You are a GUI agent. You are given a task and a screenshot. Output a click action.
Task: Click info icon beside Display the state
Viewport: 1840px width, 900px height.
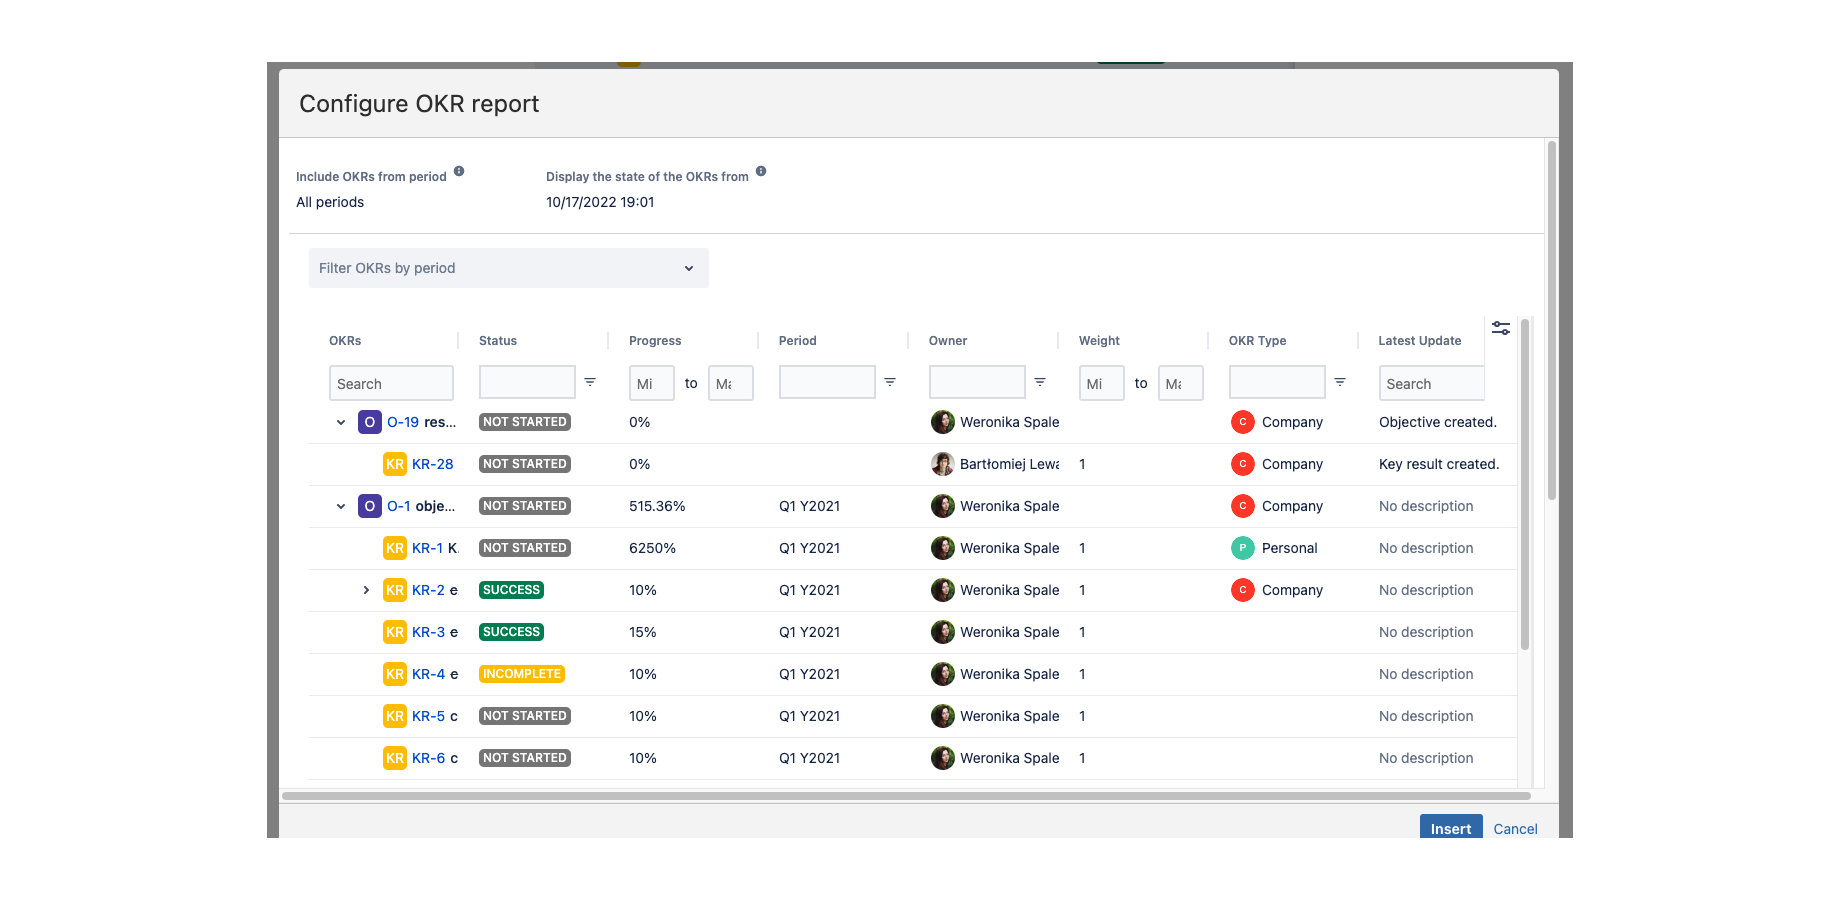click(x=761, y=171)
